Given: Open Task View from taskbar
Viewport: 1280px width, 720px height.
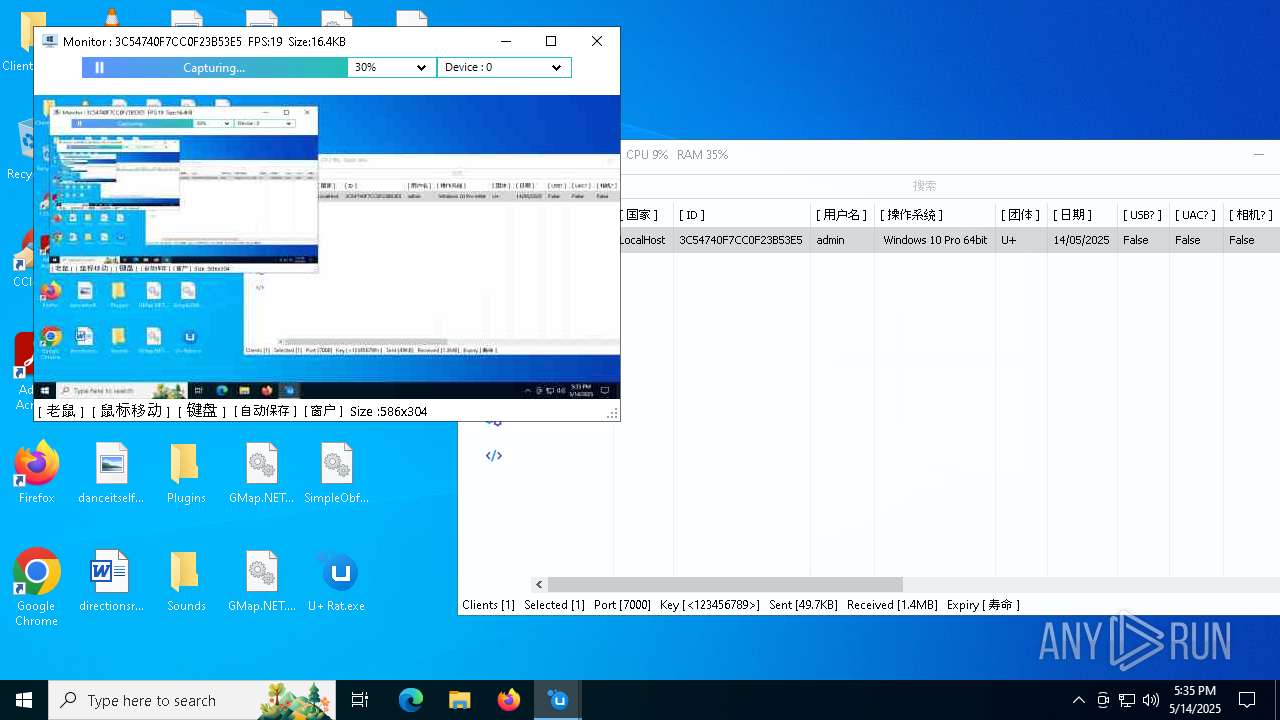Looking at the screenshot, I should tap(360, 700).
